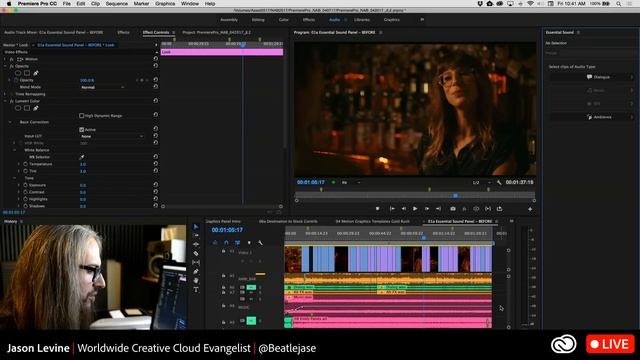
Task: Collapse the White Balance group
Action: [x=15, y=150]
